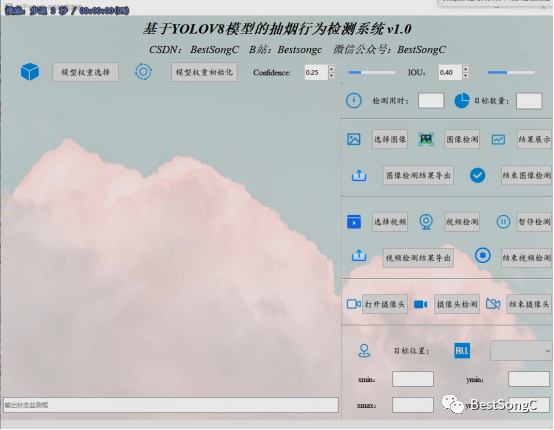Click the 模型权重初始化 button
The height and width of the screenshot is (430, 554).
tap(204, 72)
